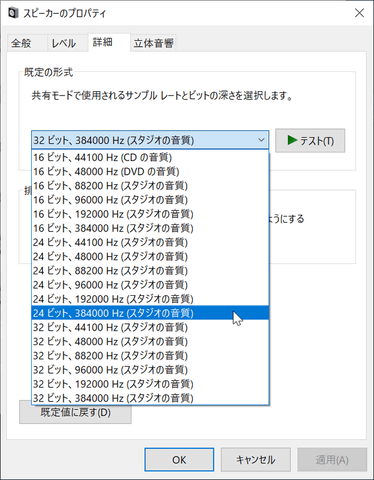This screenshot has height=480, width=374.
Task: Choose 32 ビット、96000 Hz format
Action: tap(150, 370)
